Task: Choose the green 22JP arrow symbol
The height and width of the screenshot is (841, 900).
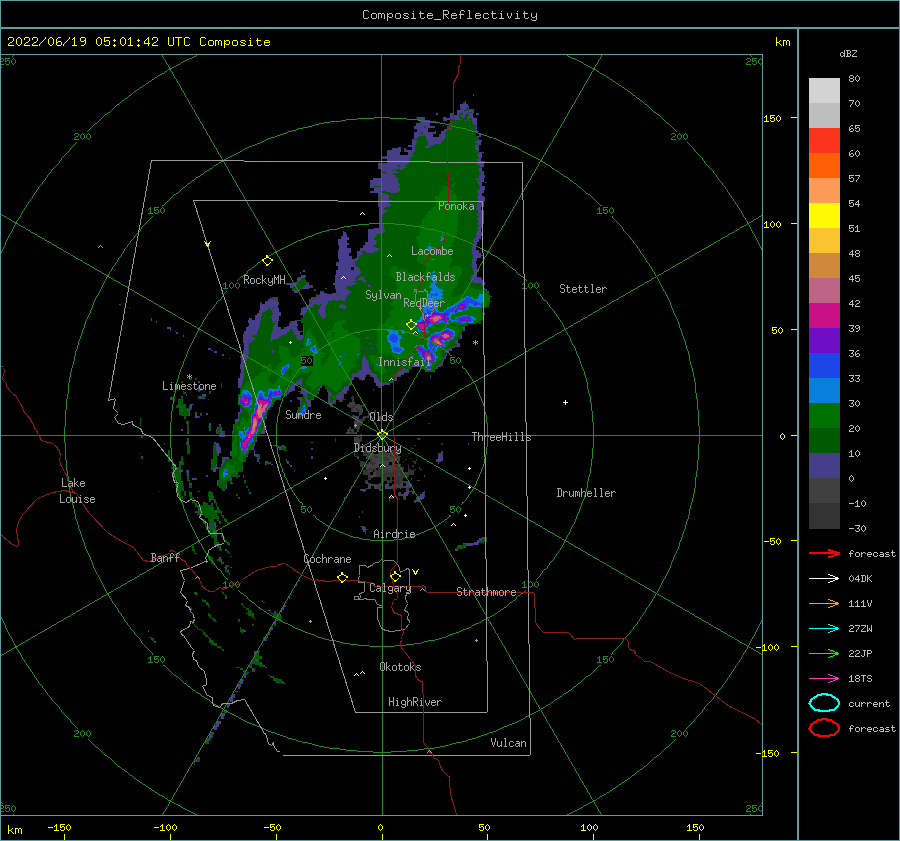Action: click(824, 653)
